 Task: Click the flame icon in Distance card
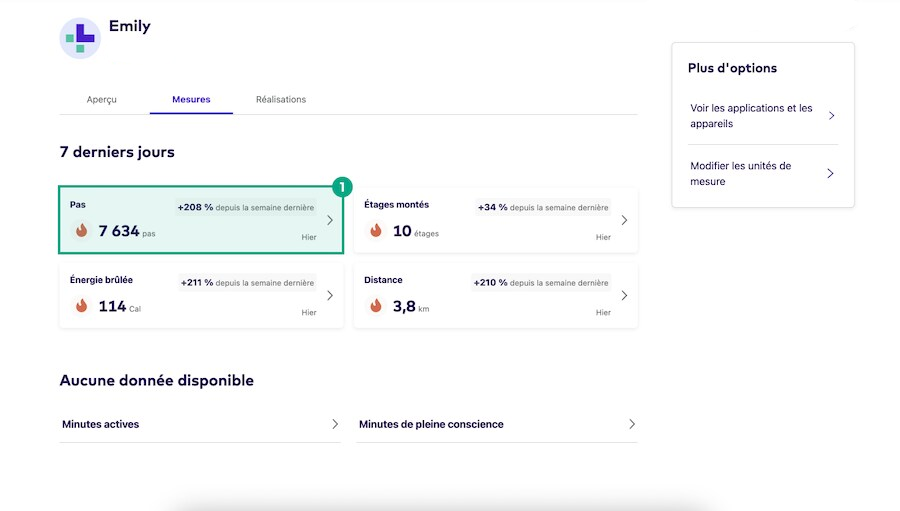pos(376,305)
